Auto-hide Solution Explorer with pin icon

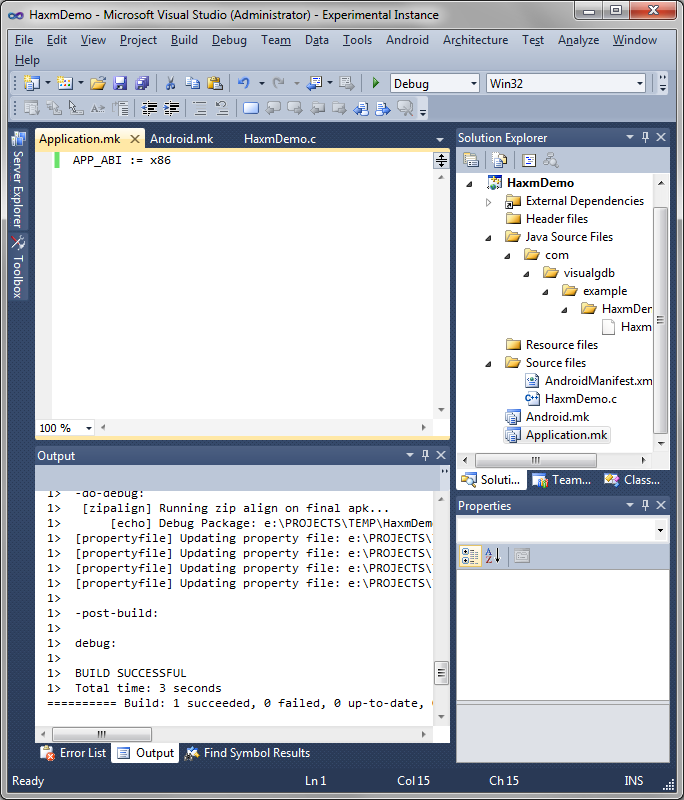[645, 137]
